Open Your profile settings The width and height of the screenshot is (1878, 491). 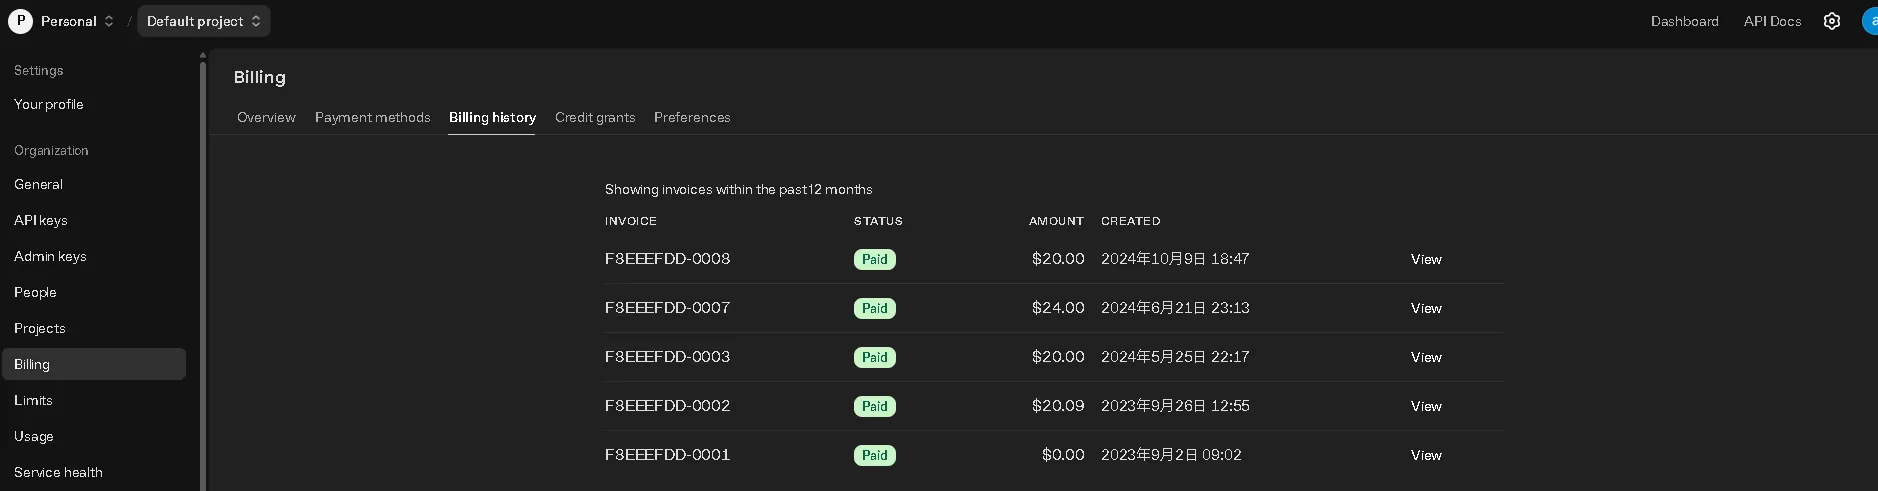click(x=49, y=104)
